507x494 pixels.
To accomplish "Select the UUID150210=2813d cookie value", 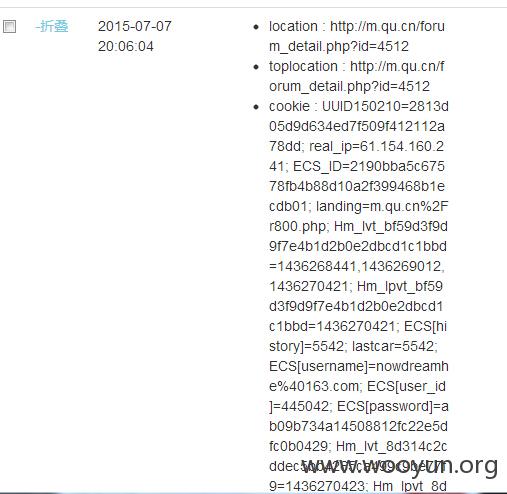I will 385,106.
